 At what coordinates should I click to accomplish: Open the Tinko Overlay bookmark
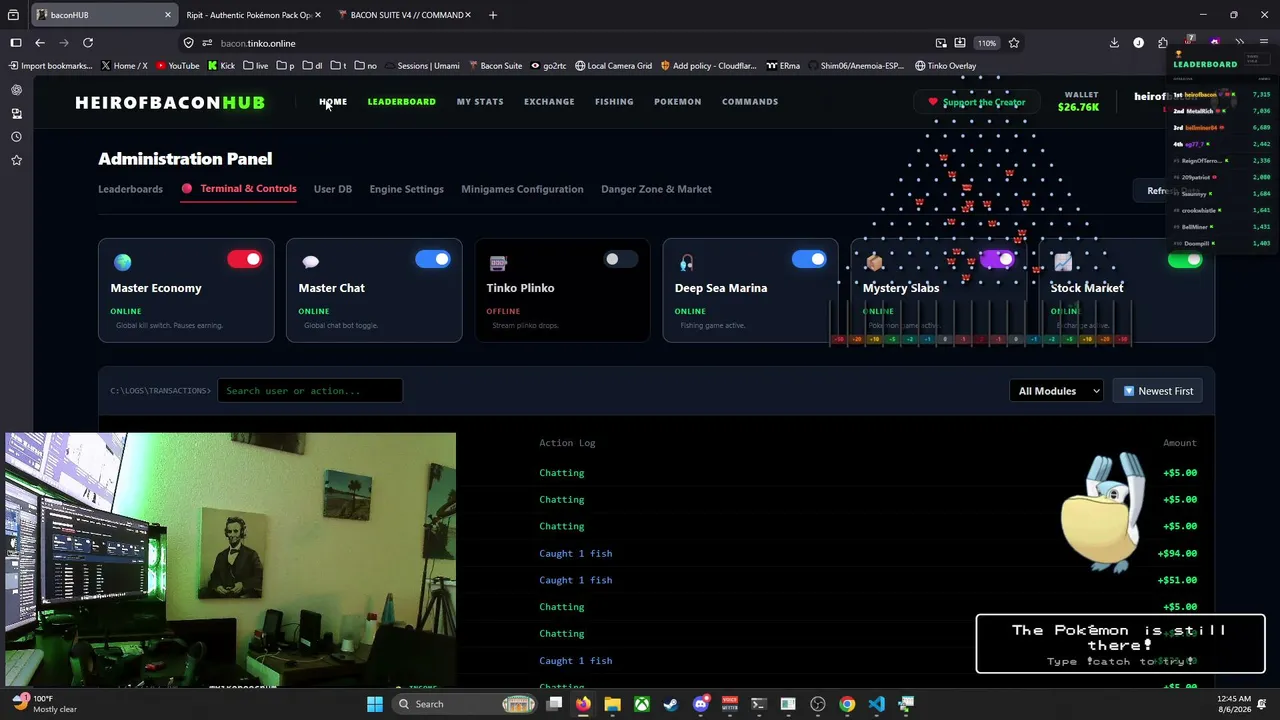pos(945,66)
